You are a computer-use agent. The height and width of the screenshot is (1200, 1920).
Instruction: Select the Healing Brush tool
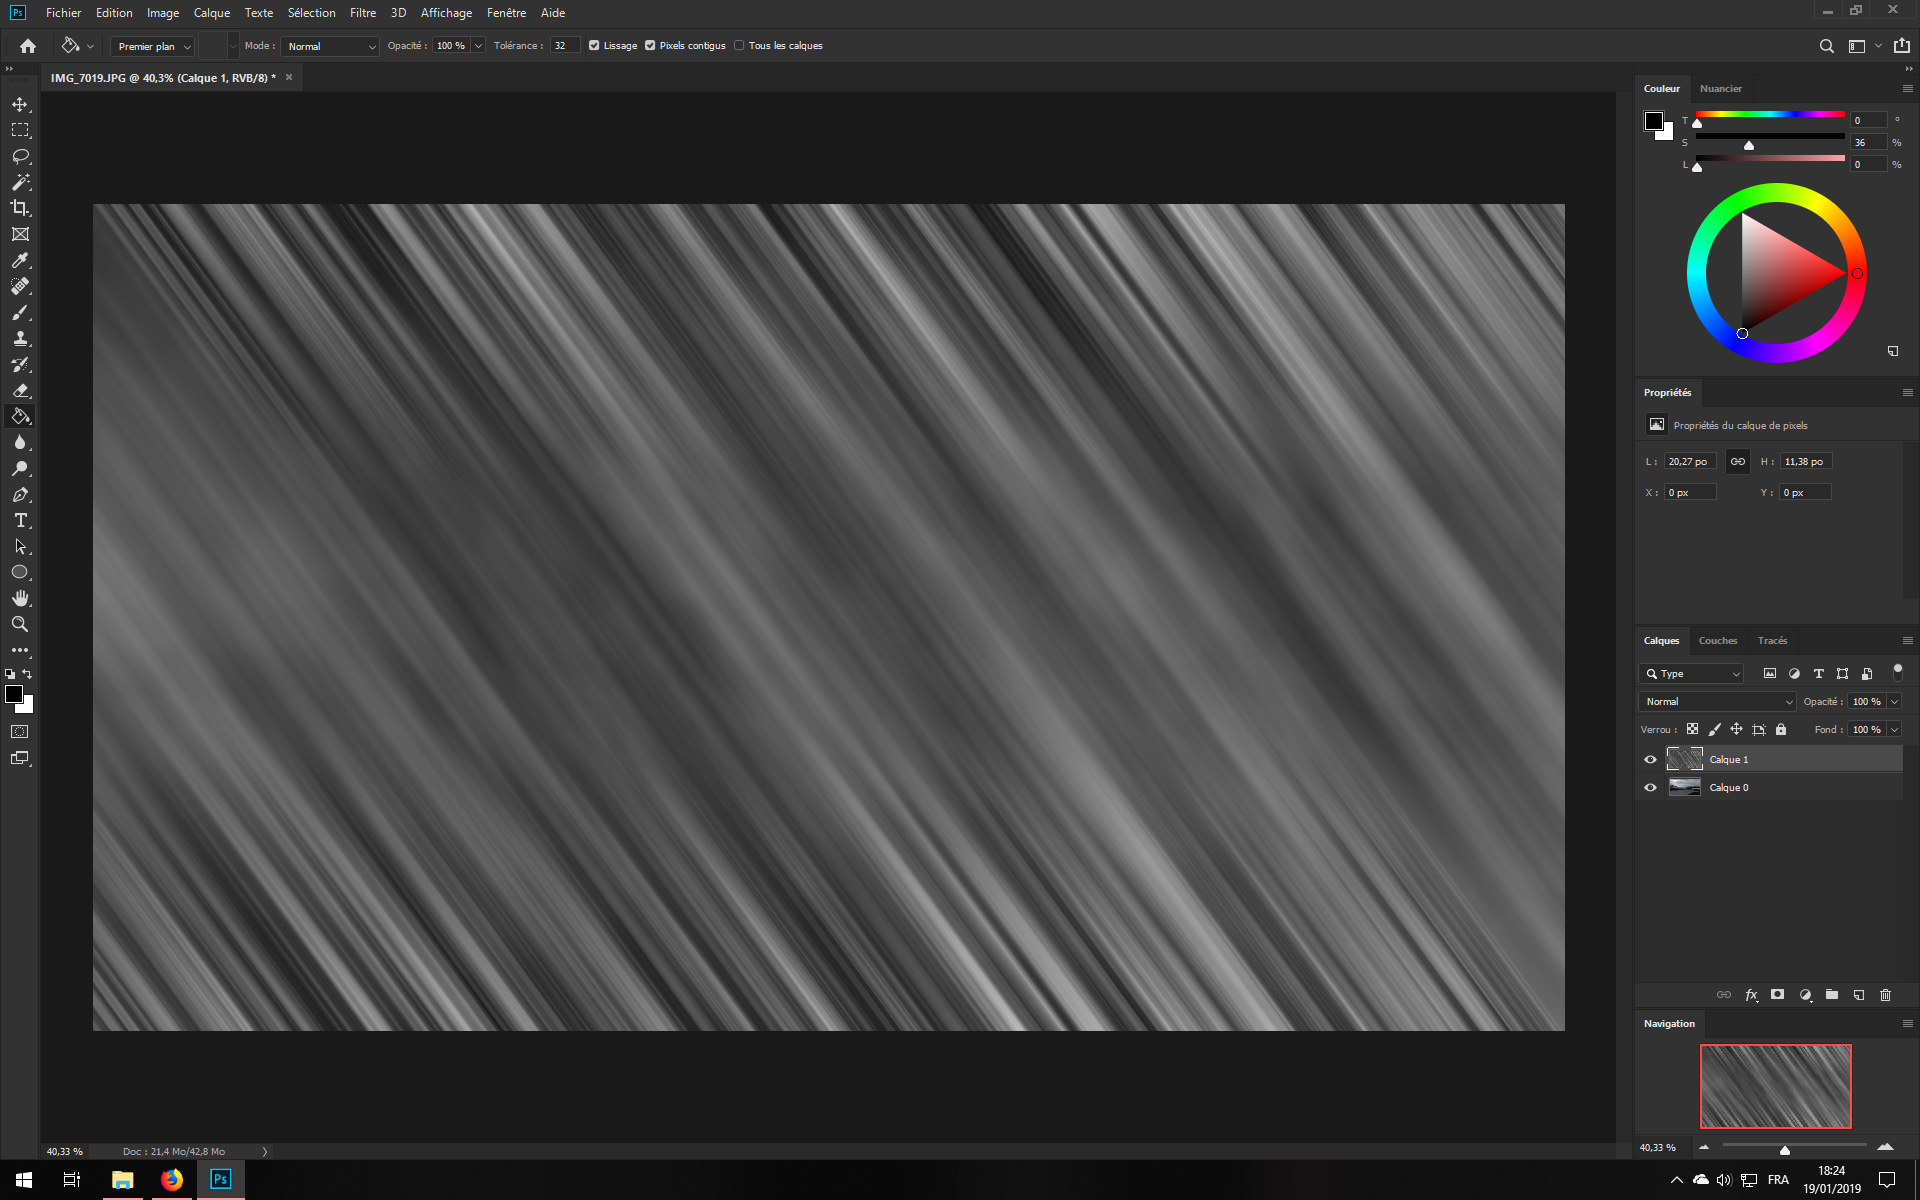(x=20, y=286)
